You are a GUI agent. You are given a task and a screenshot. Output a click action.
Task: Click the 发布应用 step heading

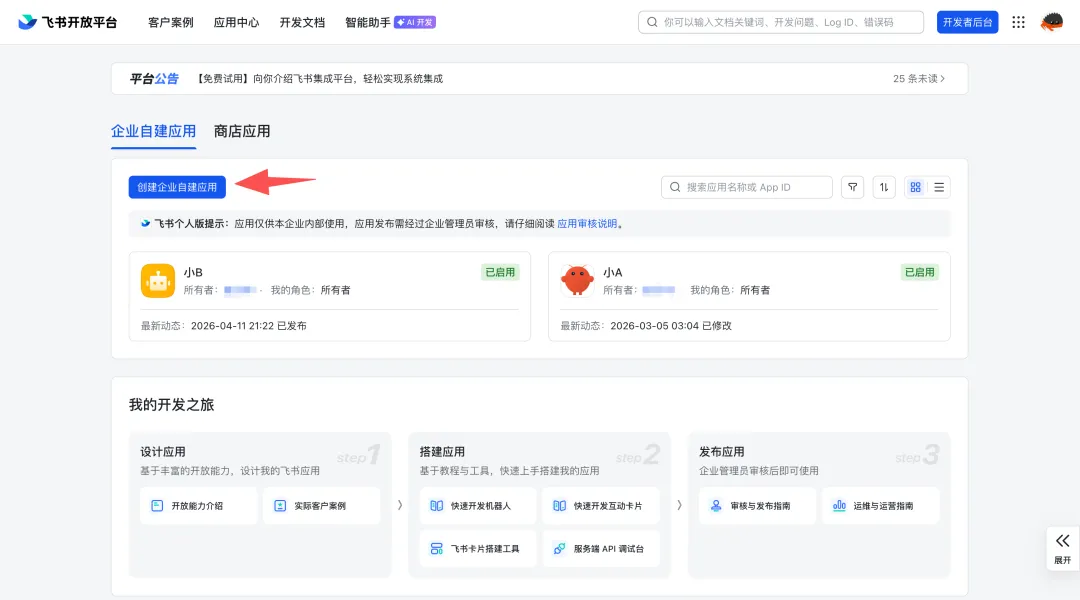pyautogui.click(x=722, y=452)
